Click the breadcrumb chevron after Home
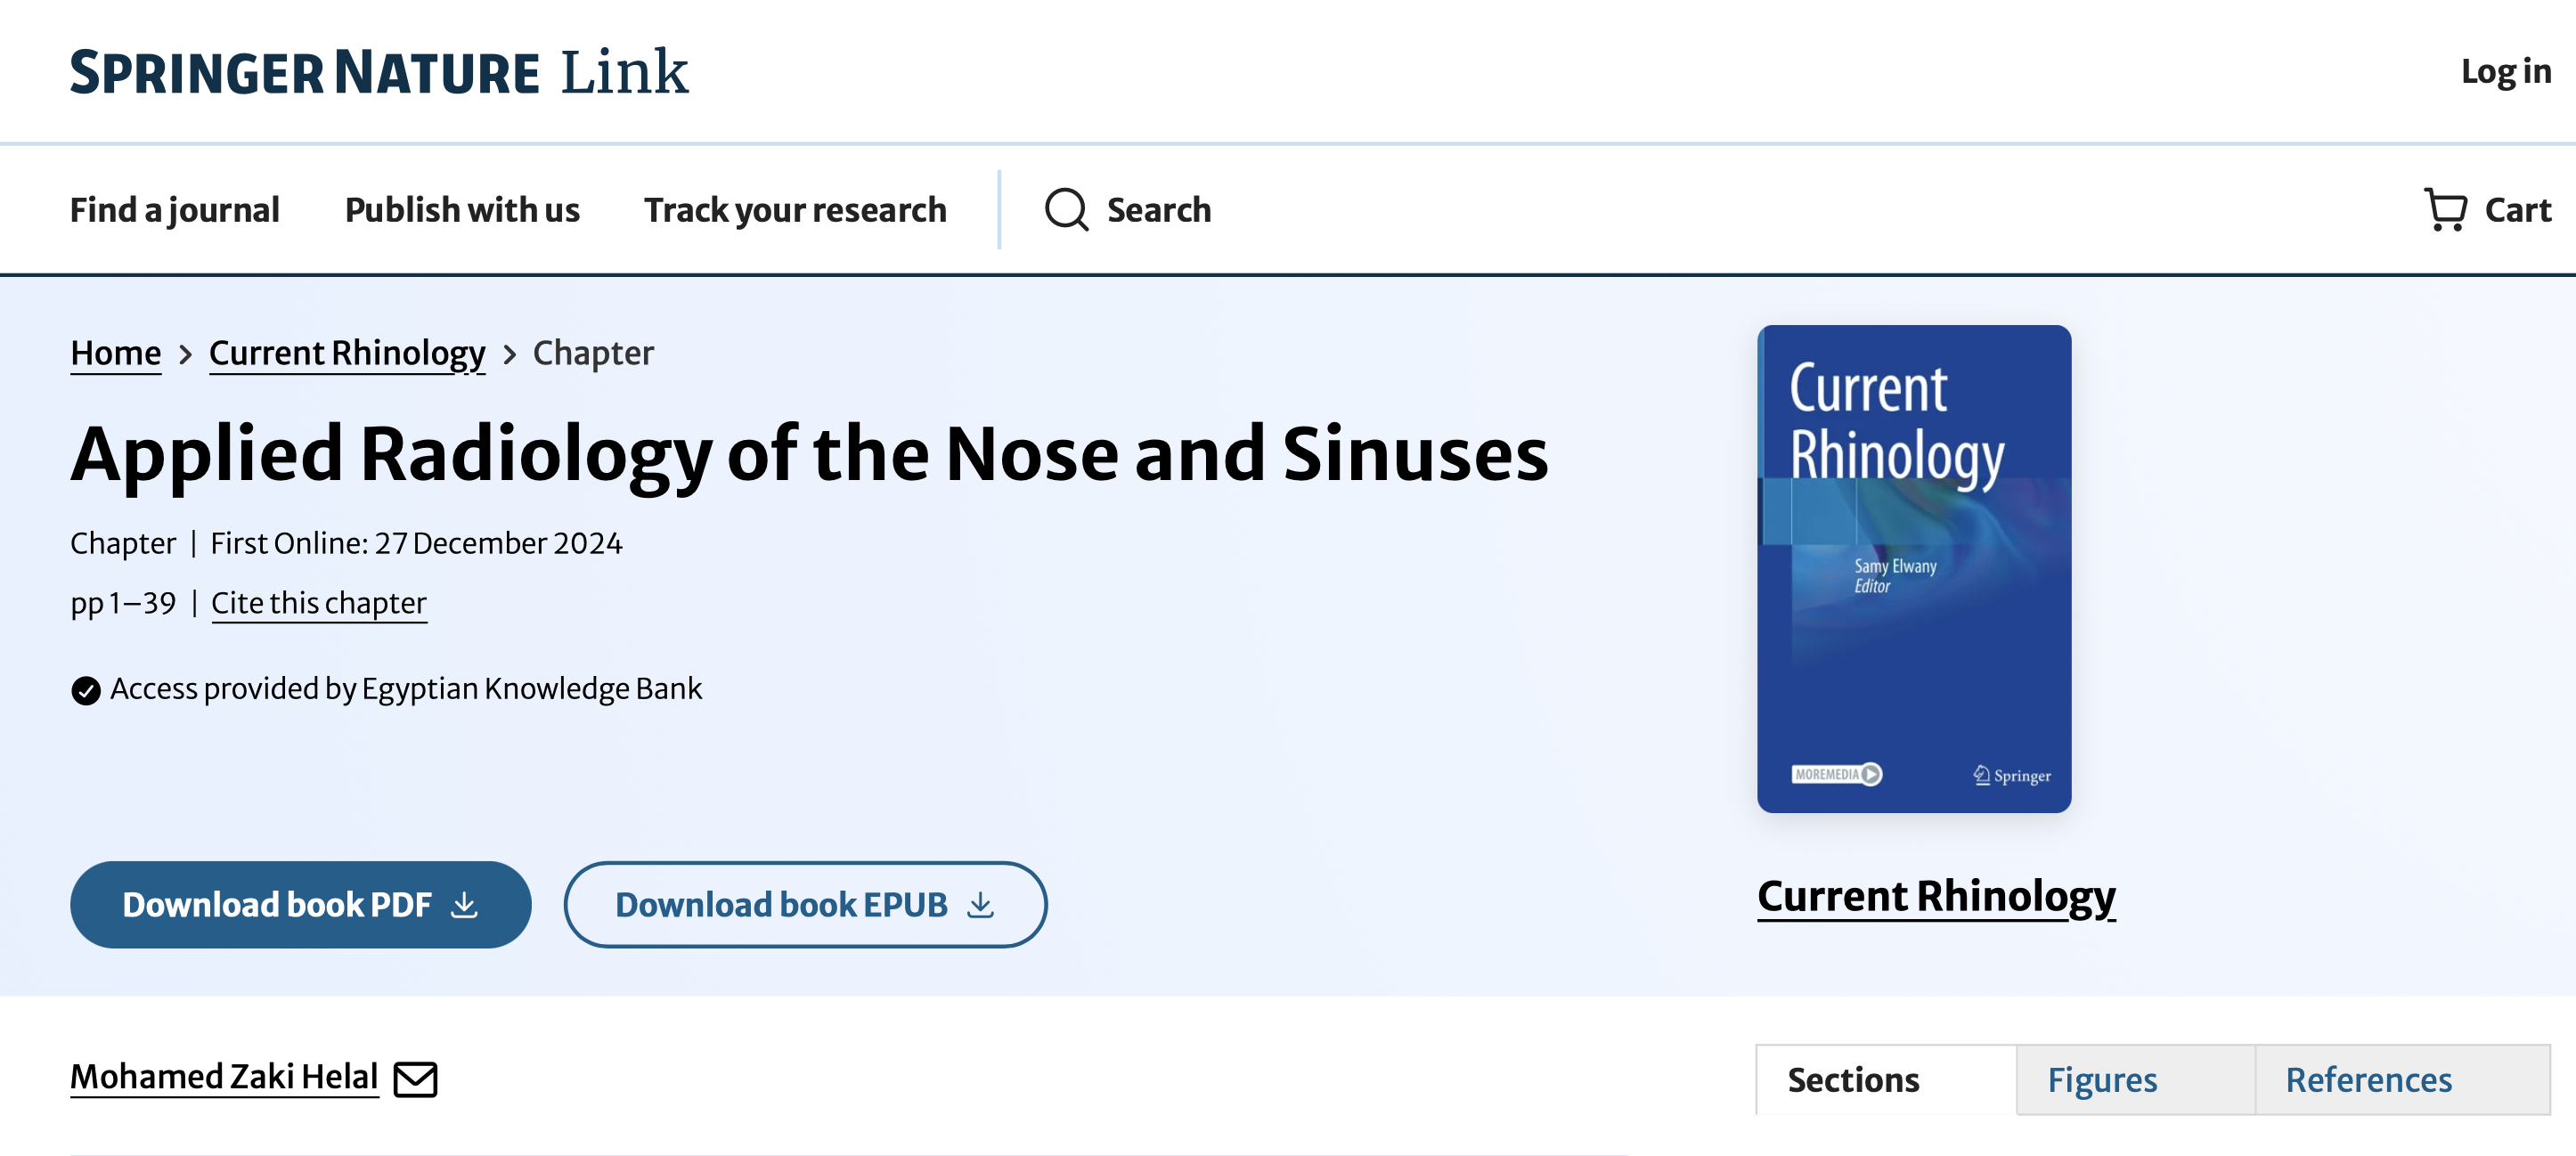 click(185, 354)
